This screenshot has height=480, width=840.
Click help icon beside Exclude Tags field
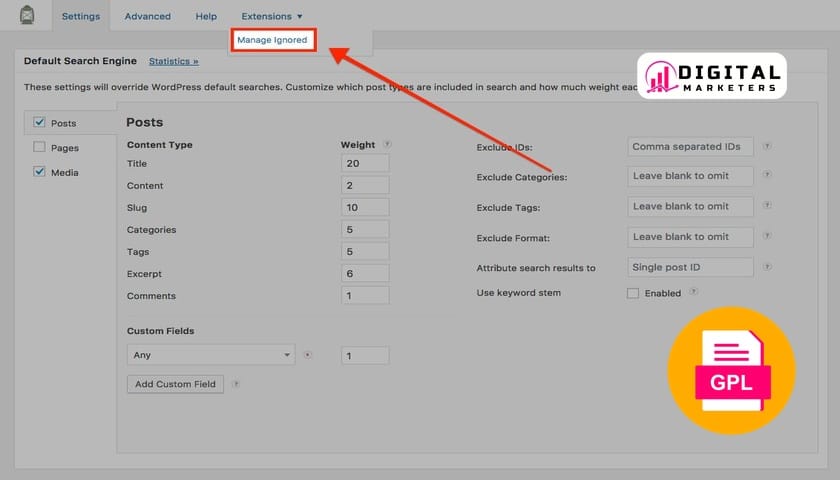(767, 206)
